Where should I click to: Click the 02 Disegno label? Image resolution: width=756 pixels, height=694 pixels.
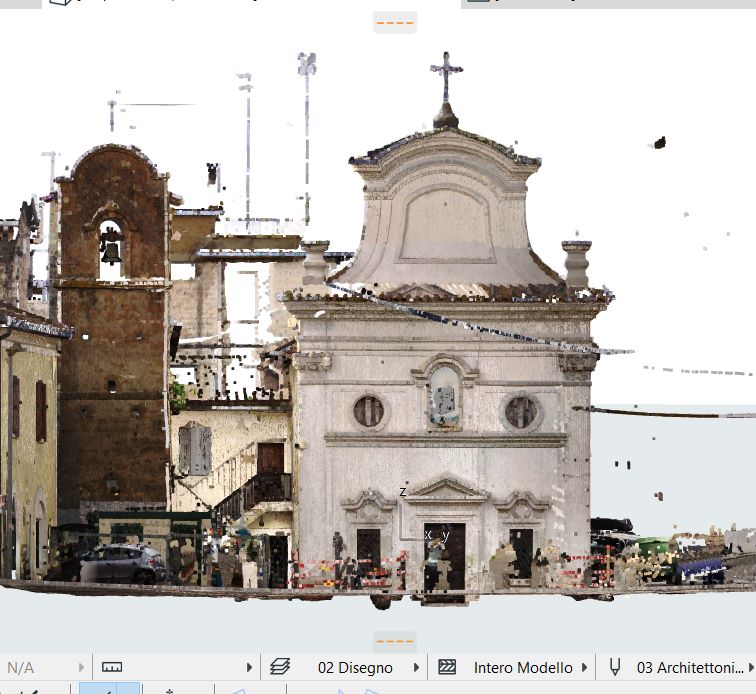pos(355,667)
